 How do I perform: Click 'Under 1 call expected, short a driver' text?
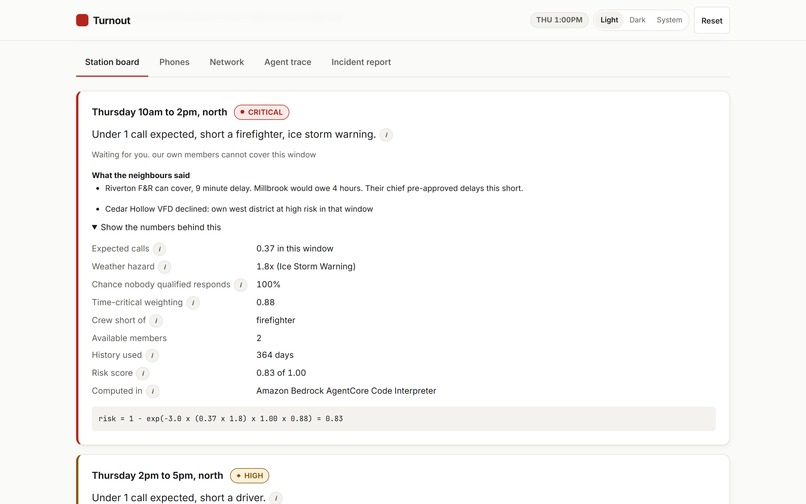tap(178, 498)
